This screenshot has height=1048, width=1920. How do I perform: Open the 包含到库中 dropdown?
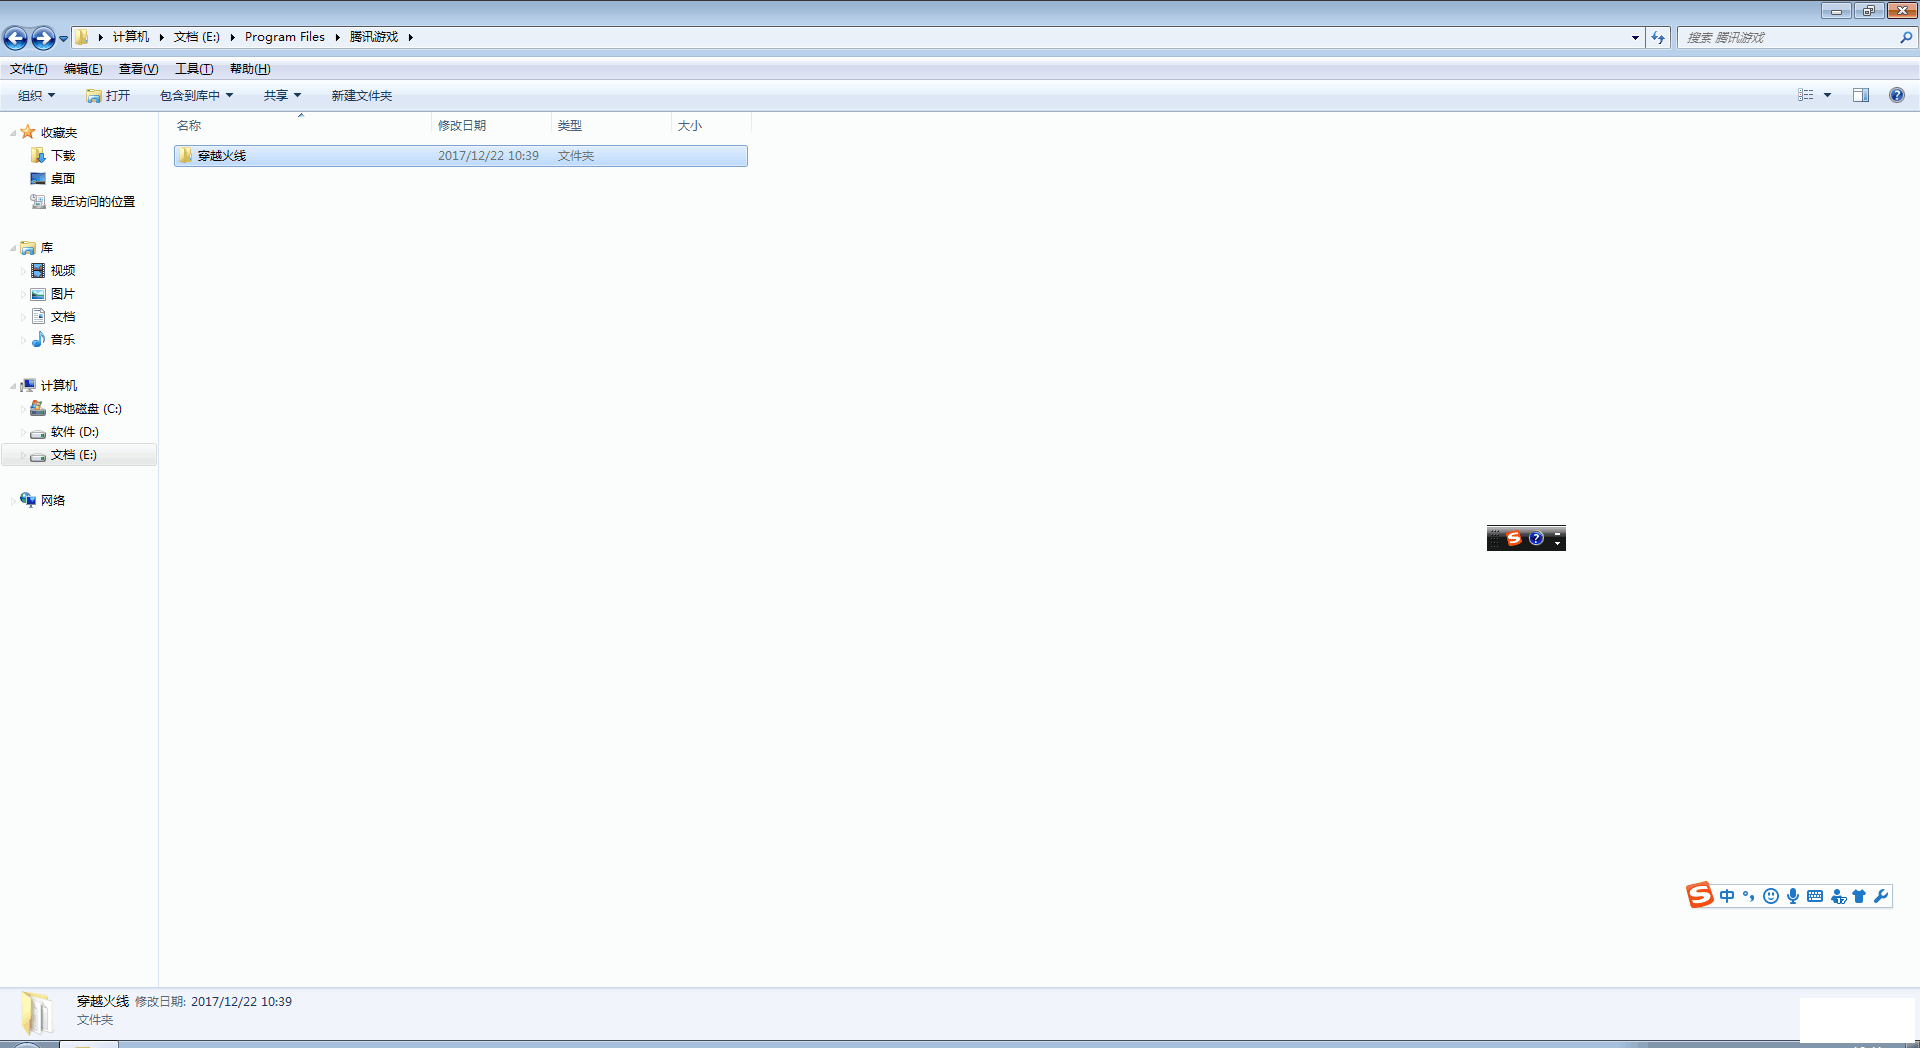[x=196, y=96]
